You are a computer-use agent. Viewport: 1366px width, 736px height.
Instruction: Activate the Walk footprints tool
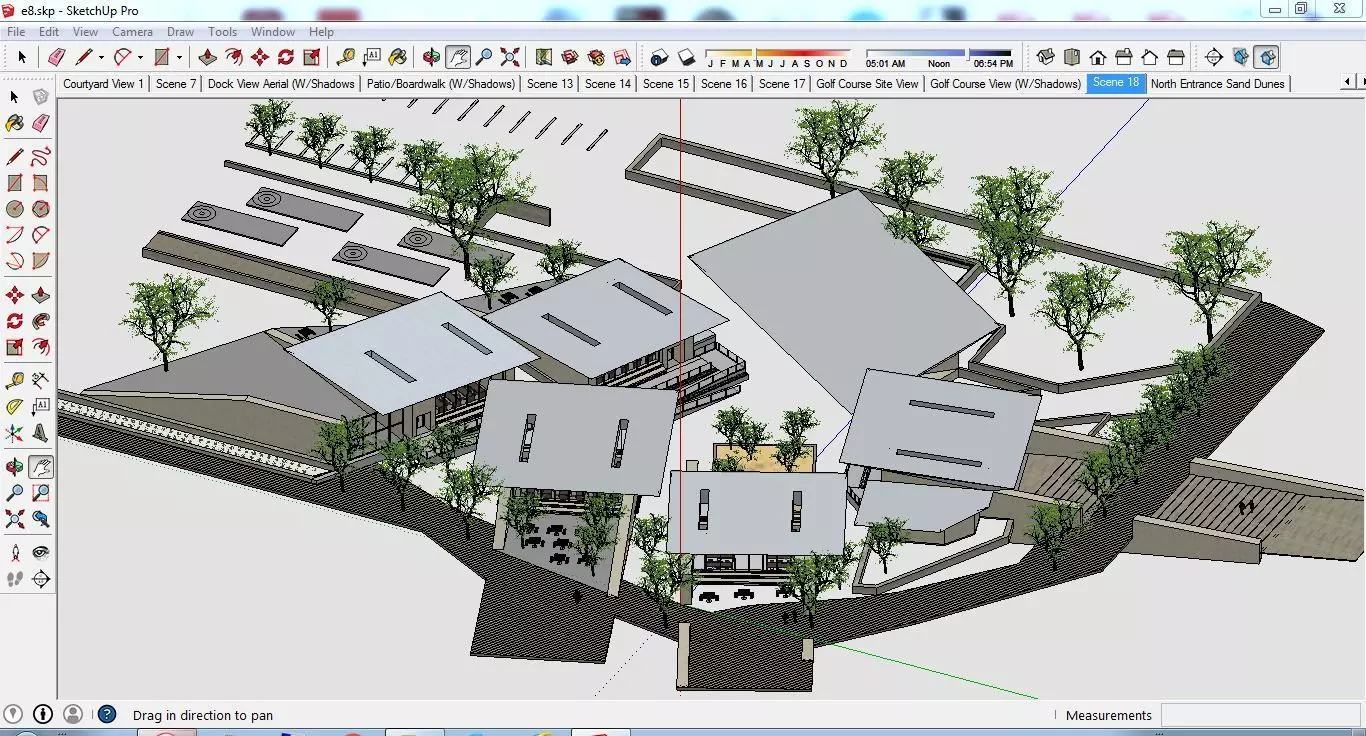pyautogui.click(x=14, y=578)
